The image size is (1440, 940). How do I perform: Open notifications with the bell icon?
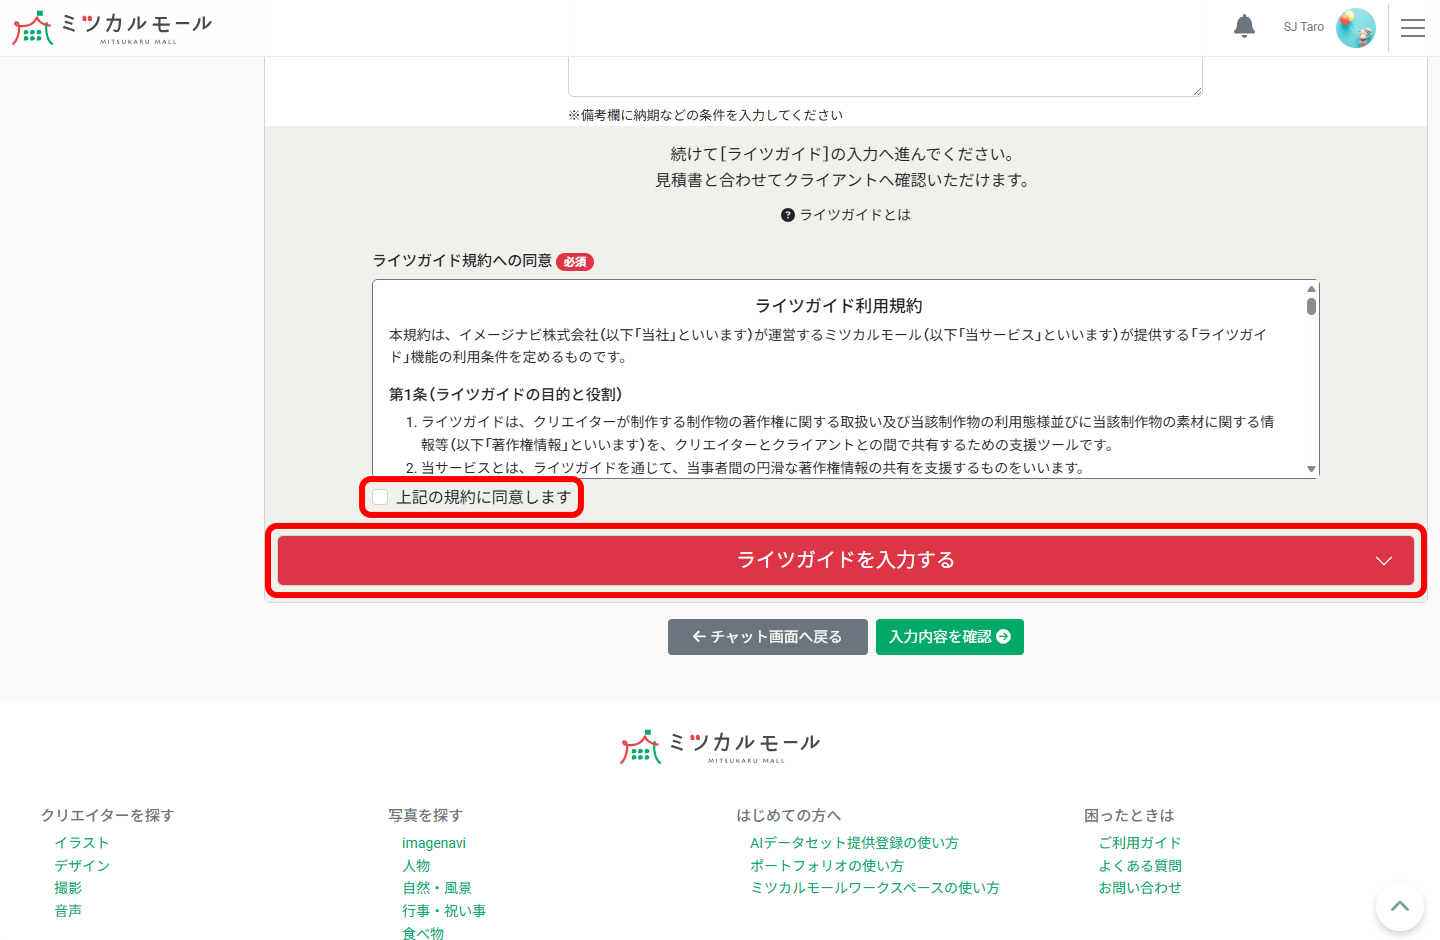(x=1244, y=26)
